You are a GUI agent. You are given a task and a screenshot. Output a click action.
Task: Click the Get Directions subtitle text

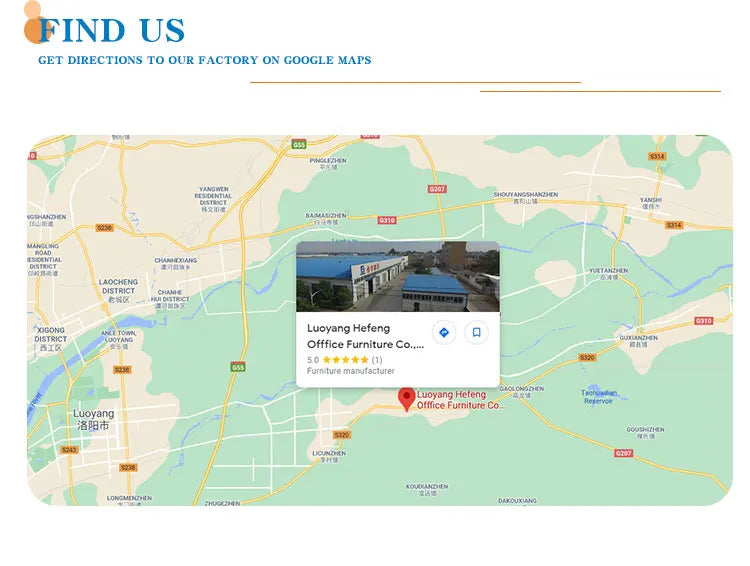coord(205,60)
